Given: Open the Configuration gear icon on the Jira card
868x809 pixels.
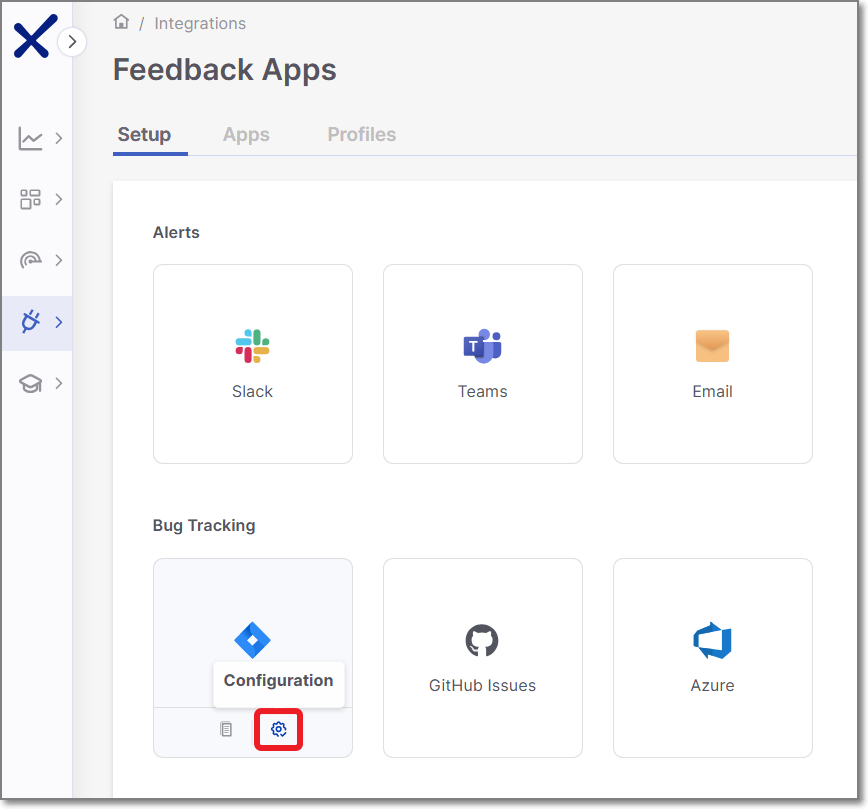Looking at the screenshot, I should click(279, 729).
